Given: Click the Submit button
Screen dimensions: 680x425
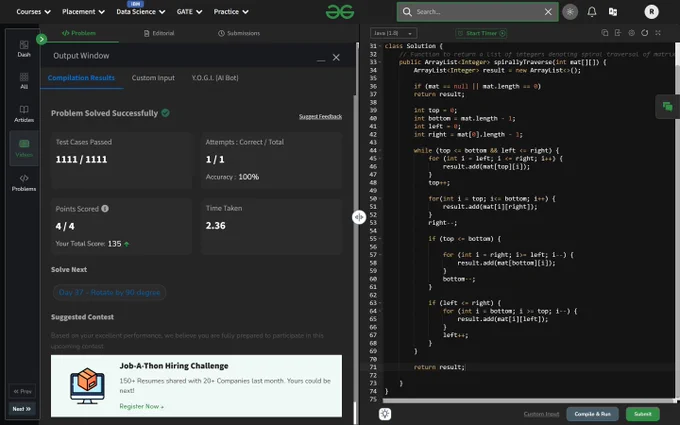Looking at the screenshot, I should [x=643, y=414].
